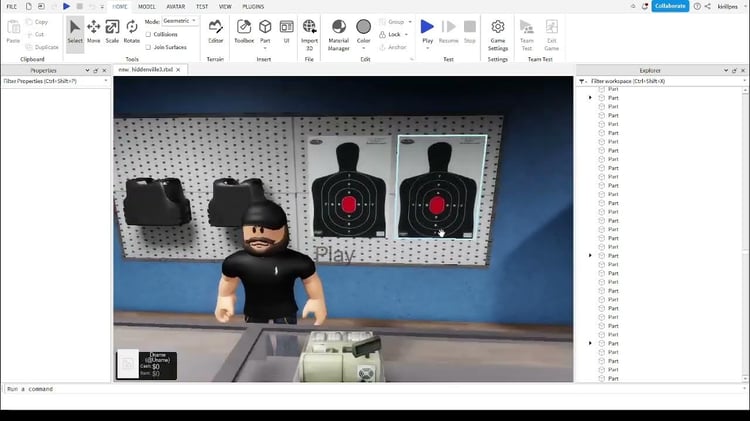Enable the Collisions checkbox

point(148,34)
